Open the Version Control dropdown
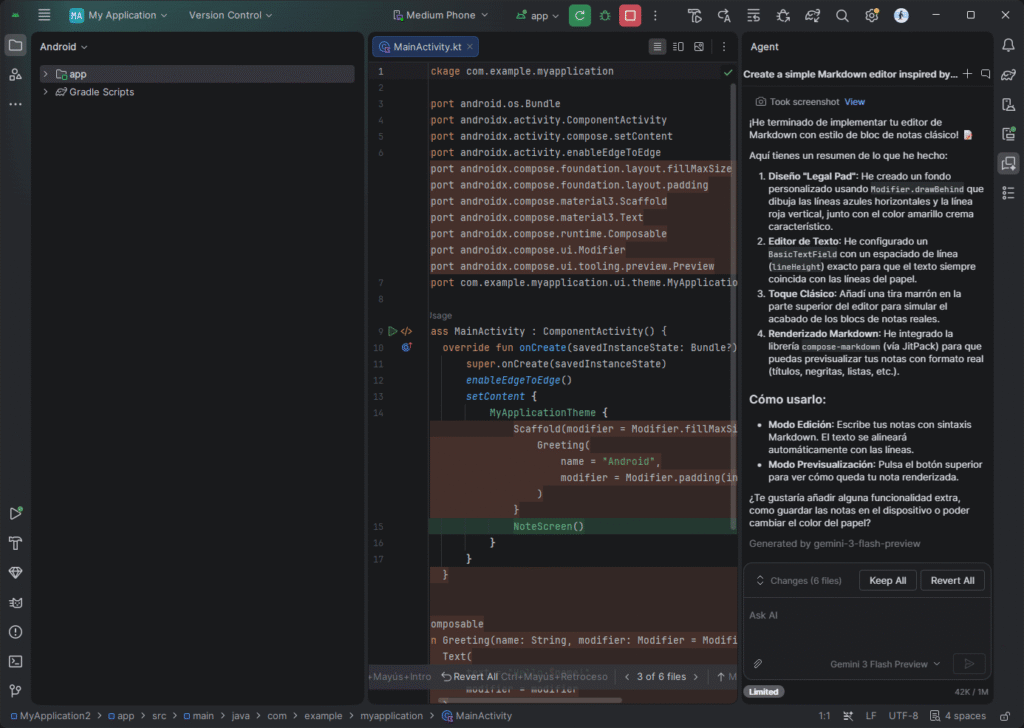The width and height of the screenshot is (1024, 728). [x=230, y=15]
